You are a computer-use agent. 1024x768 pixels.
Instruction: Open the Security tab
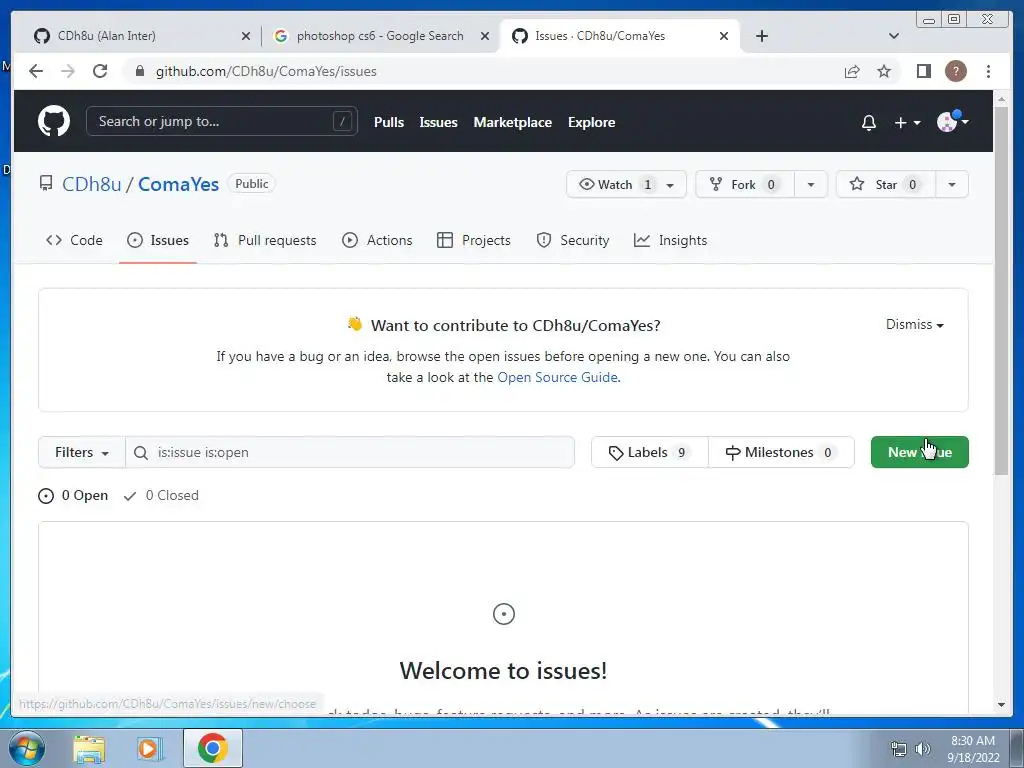coord(573,240)
